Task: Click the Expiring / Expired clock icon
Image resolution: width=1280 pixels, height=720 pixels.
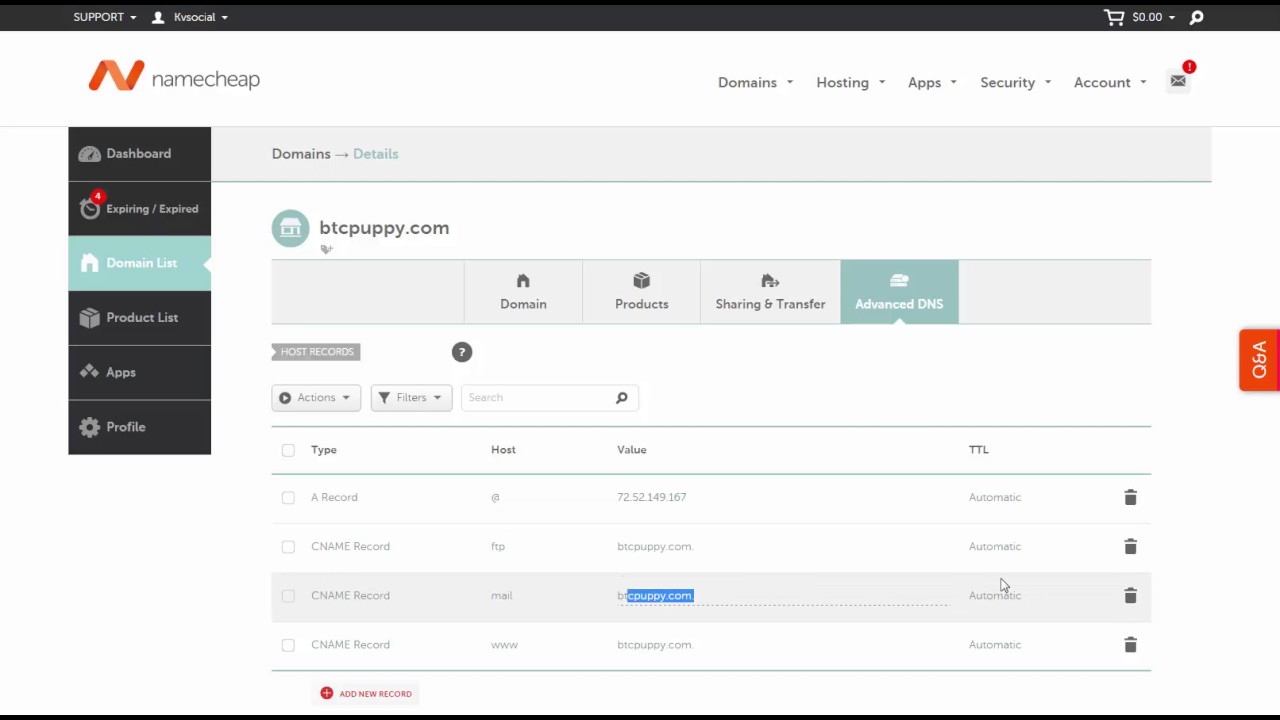Action: tap(90, 208)
